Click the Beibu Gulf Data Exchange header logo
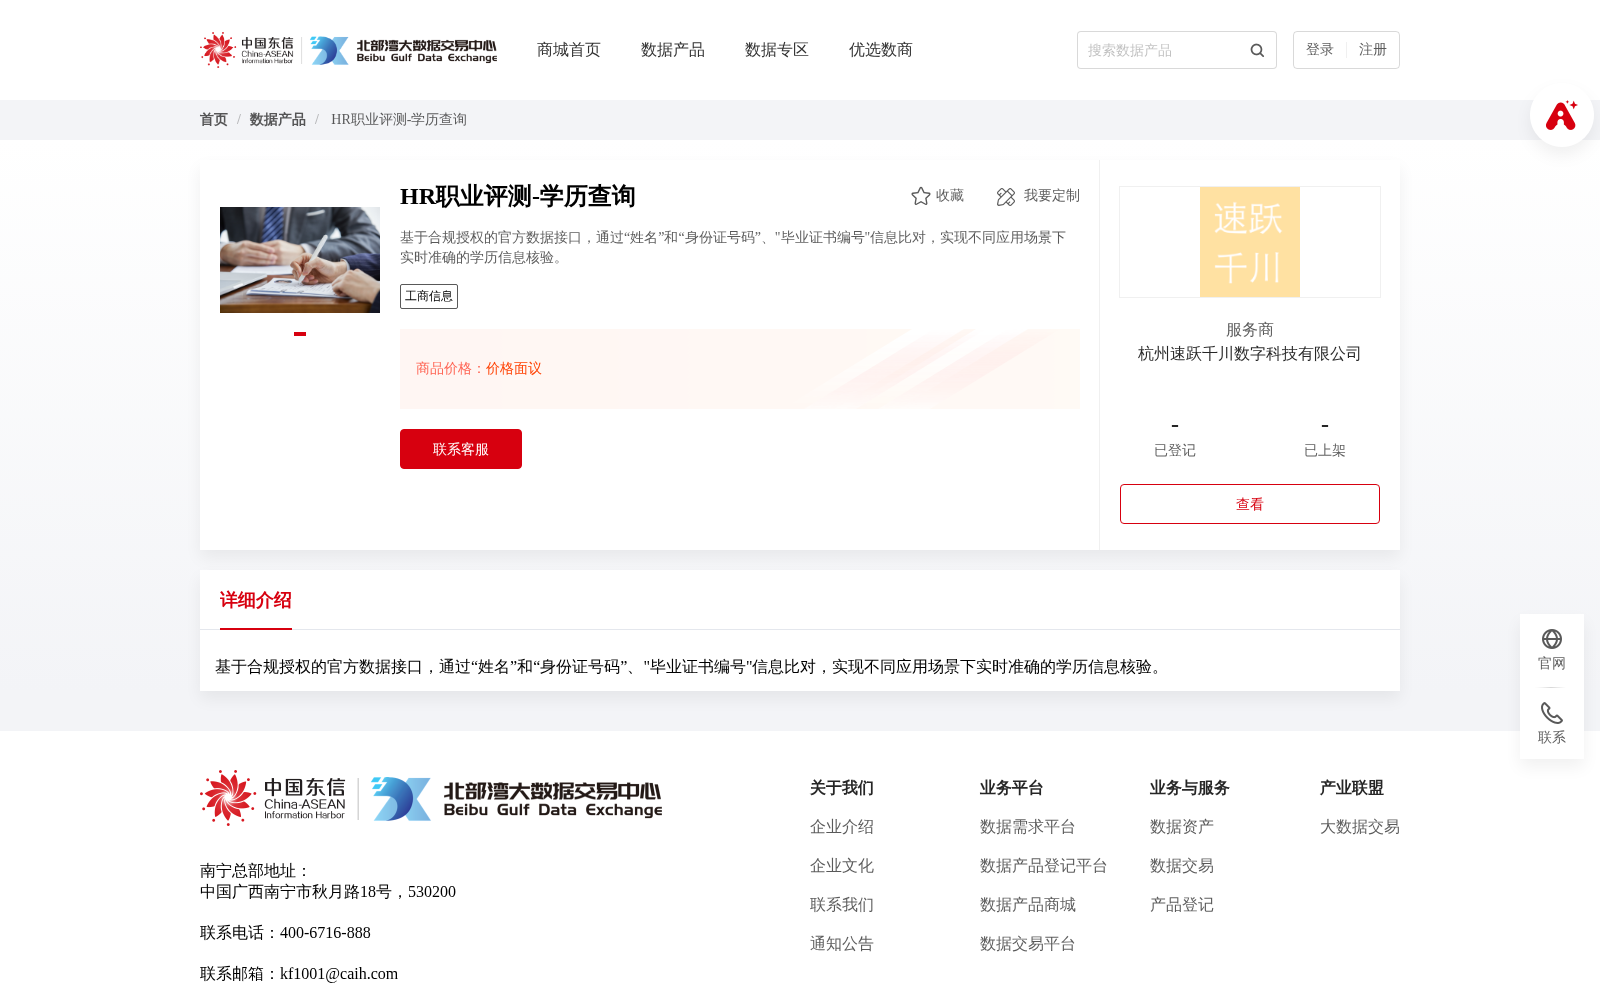 (403, 50)
